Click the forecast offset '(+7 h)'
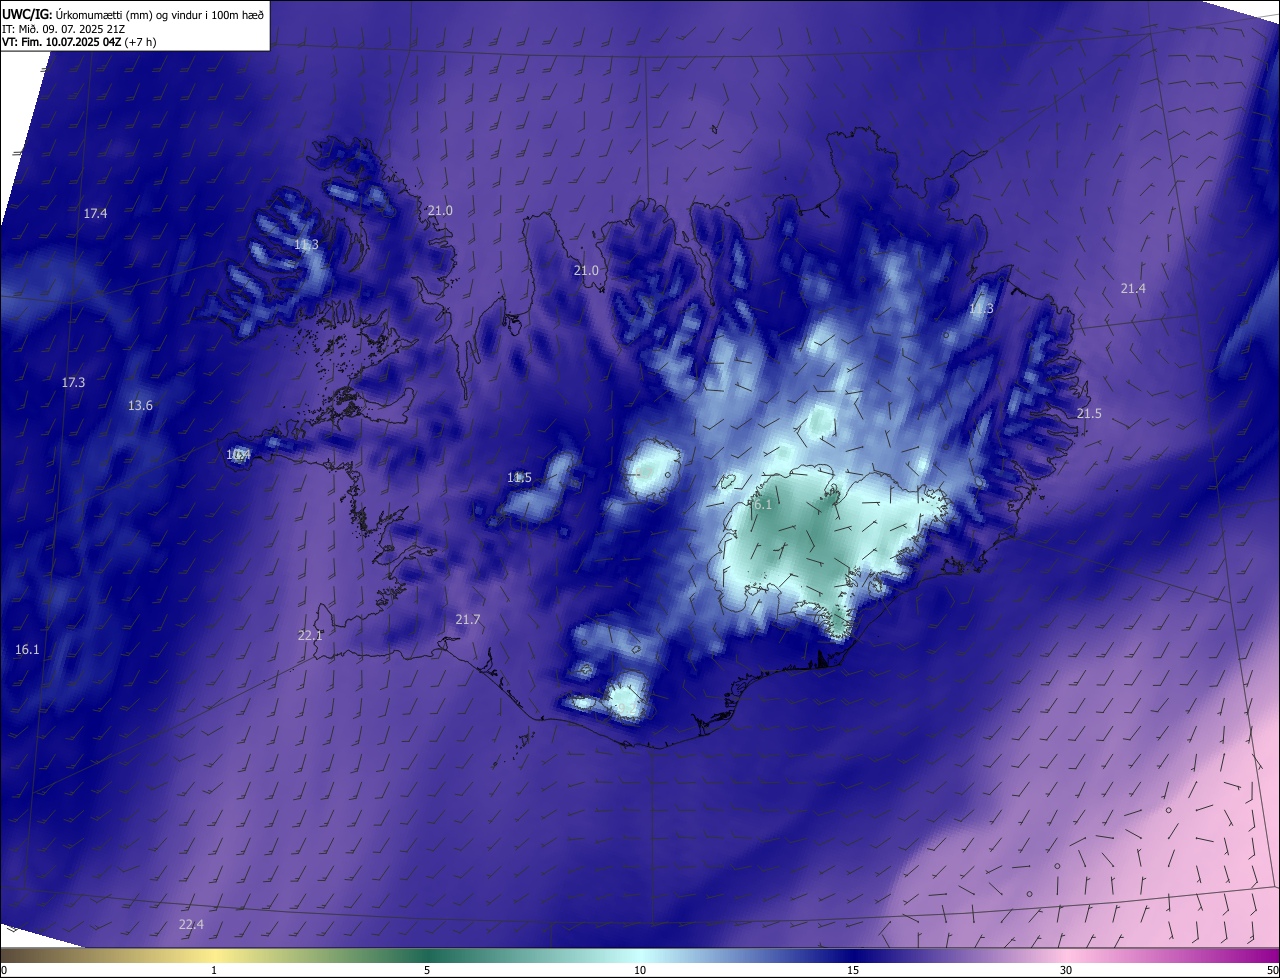The height and width of the screenshot is (978, 1280). [x=139, y=42]
